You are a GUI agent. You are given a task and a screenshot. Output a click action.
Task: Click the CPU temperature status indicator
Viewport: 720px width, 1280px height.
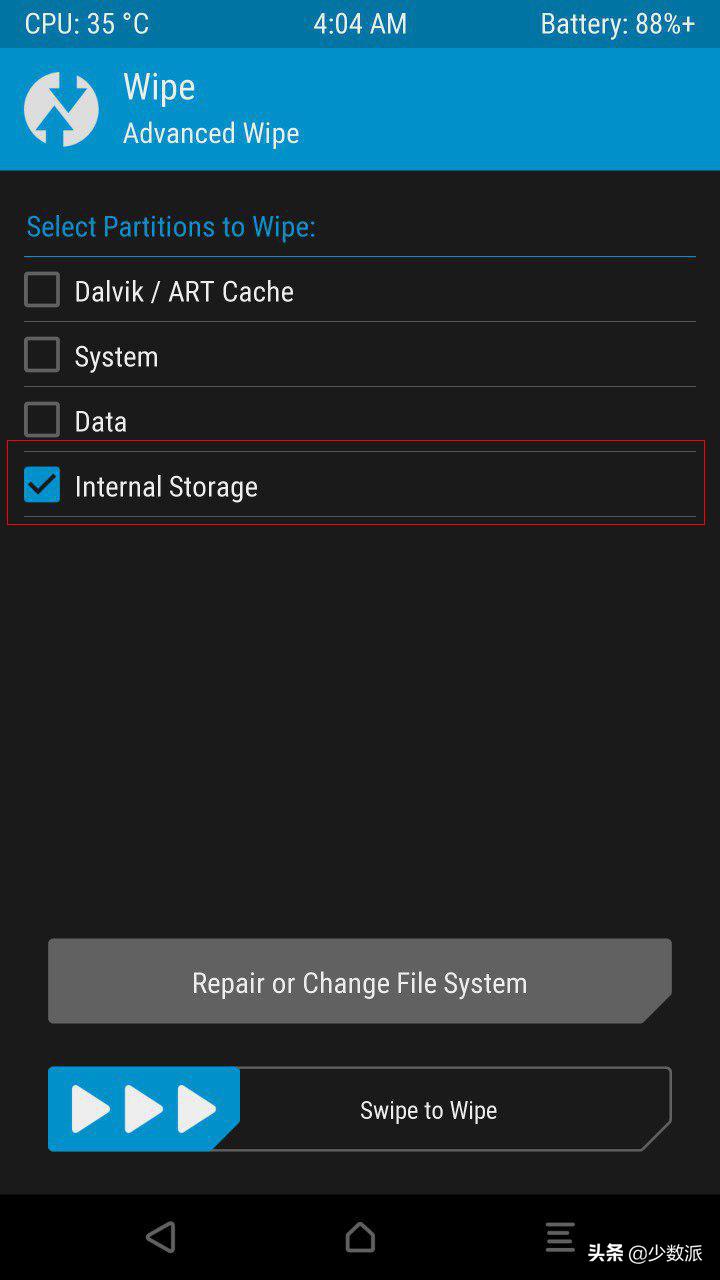(87, 24)
